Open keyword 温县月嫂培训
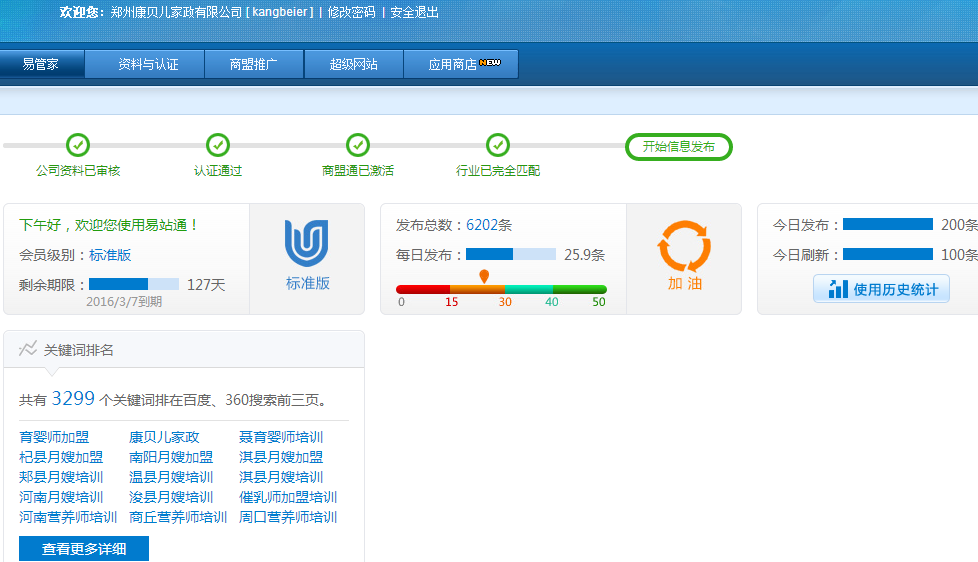978x562 pixels. click(171, 477)
